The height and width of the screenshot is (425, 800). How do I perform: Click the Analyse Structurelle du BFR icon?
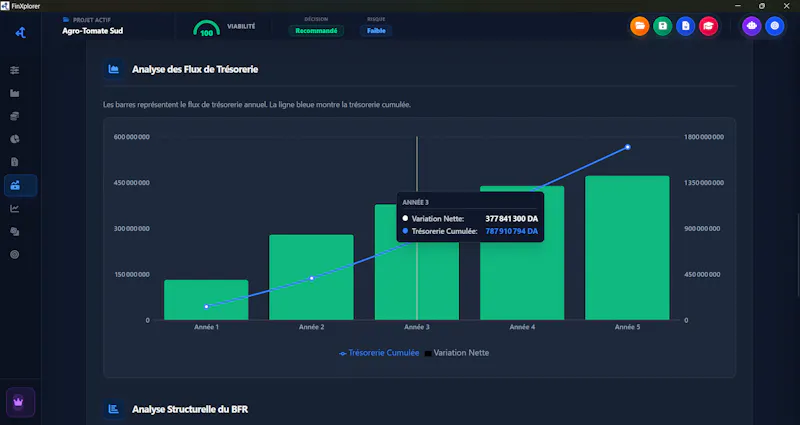pyautogui.click(x=114, y=409)
